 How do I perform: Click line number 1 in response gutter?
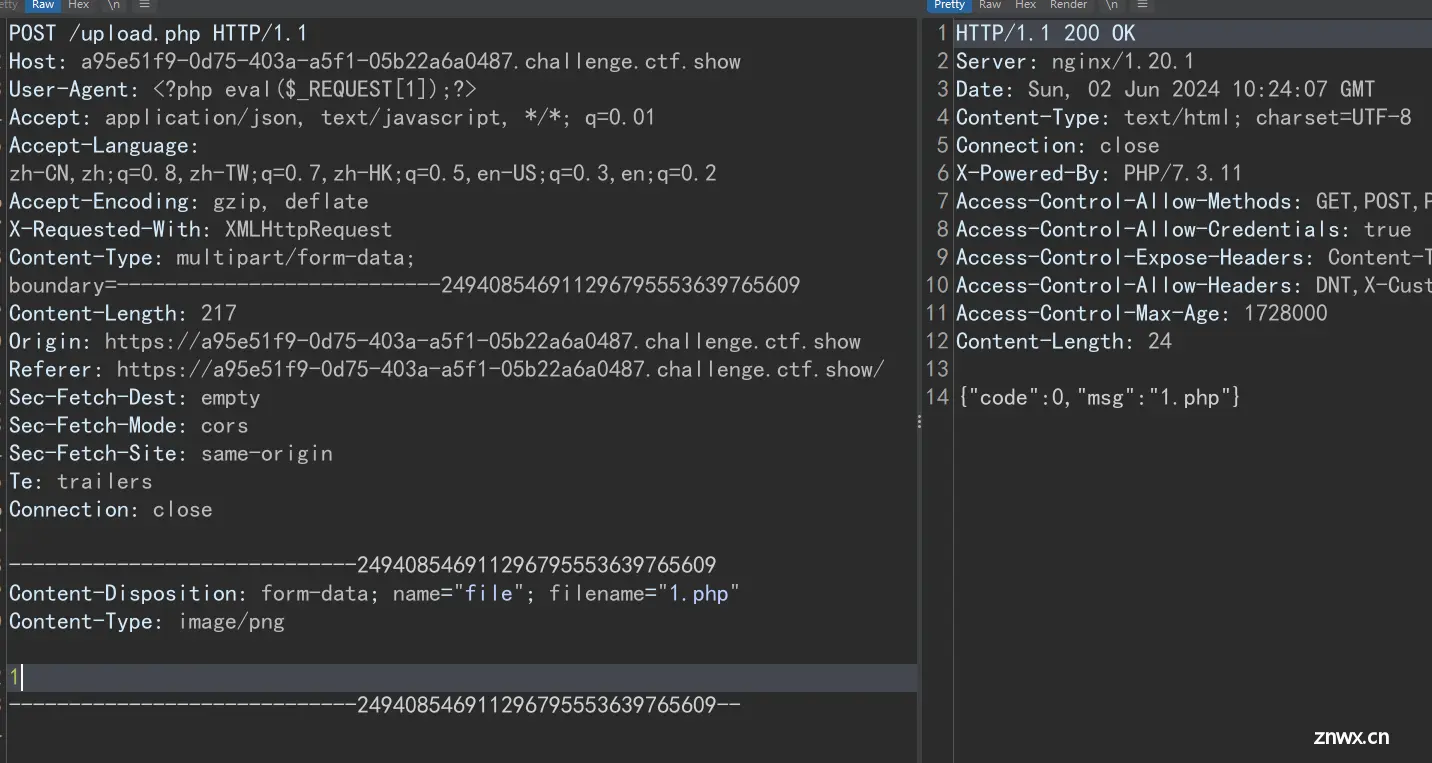point(942,33)
